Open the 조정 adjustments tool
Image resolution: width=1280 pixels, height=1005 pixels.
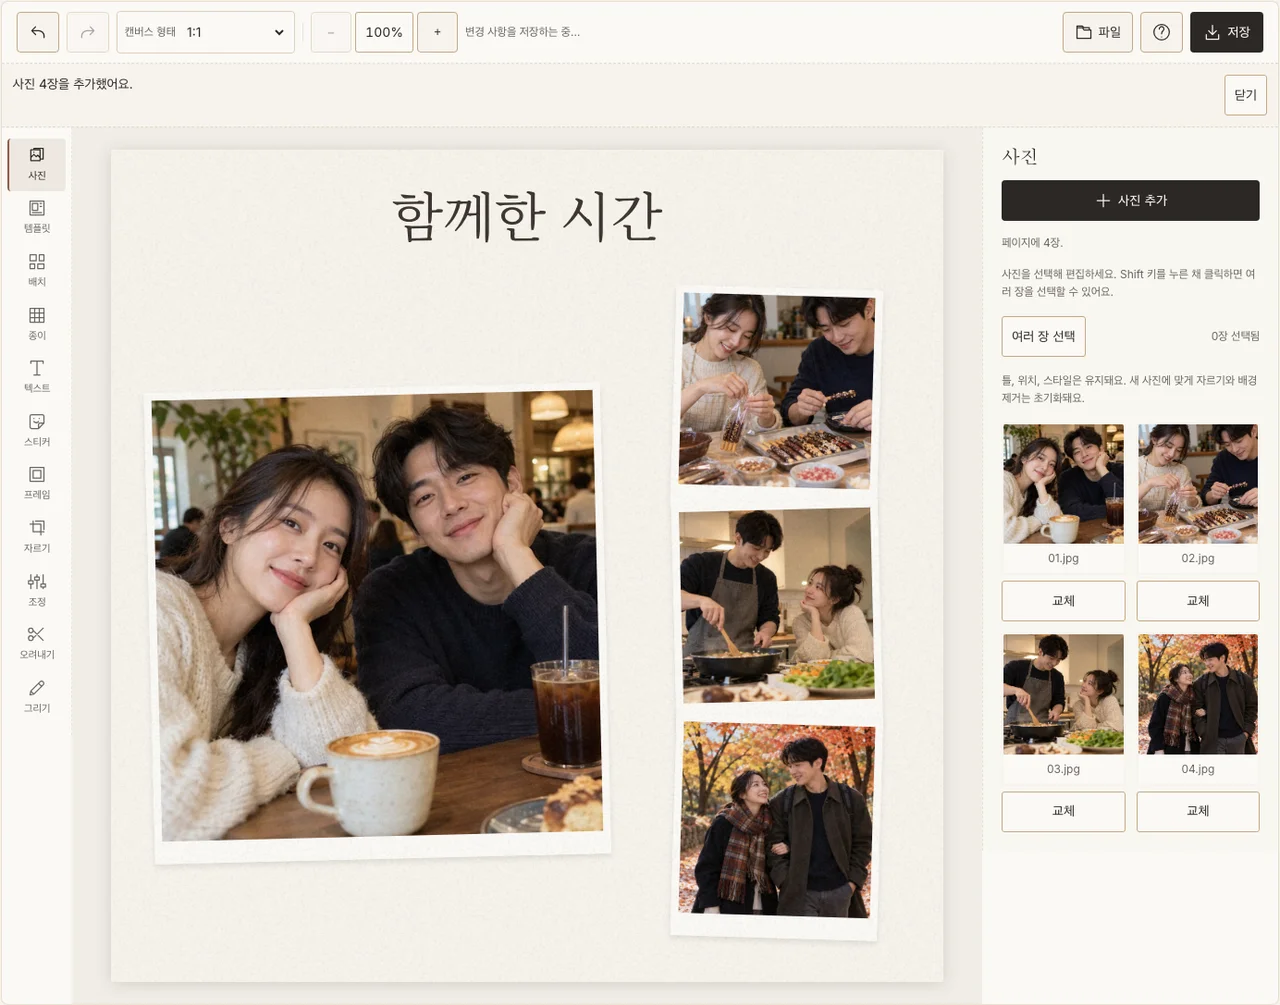(x=37, y=590)
